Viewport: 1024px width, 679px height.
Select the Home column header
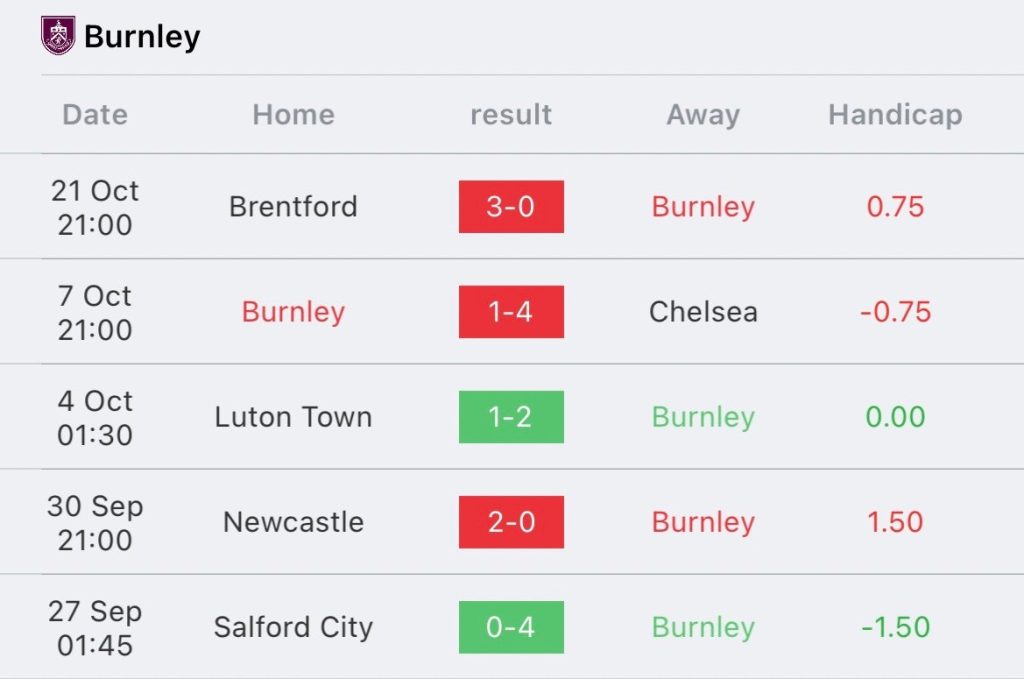point(294,115)
